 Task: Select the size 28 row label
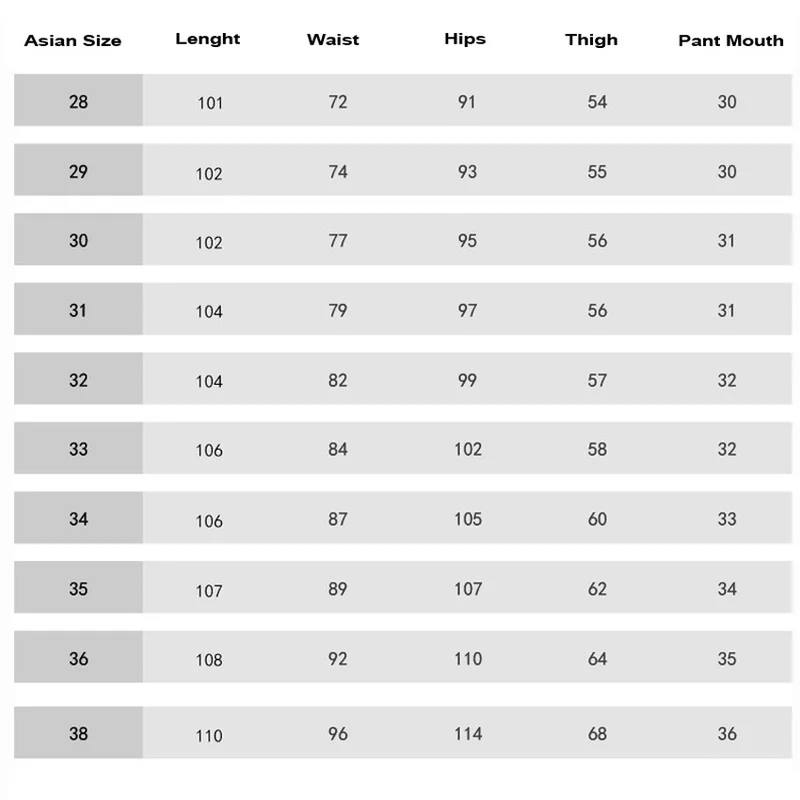coord(78,101)
